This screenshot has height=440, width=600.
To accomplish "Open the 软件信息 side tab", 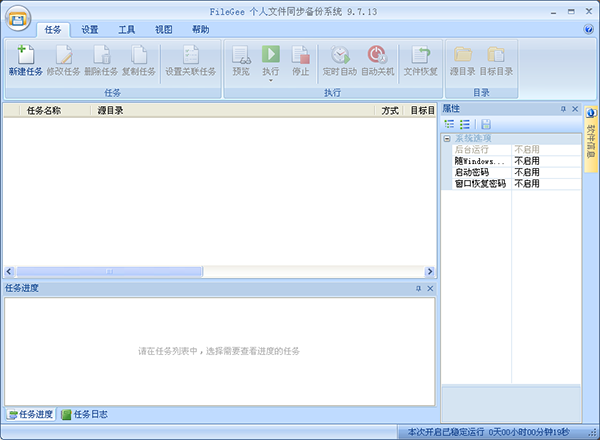I will pyautogui.click(x=591, y=139).
